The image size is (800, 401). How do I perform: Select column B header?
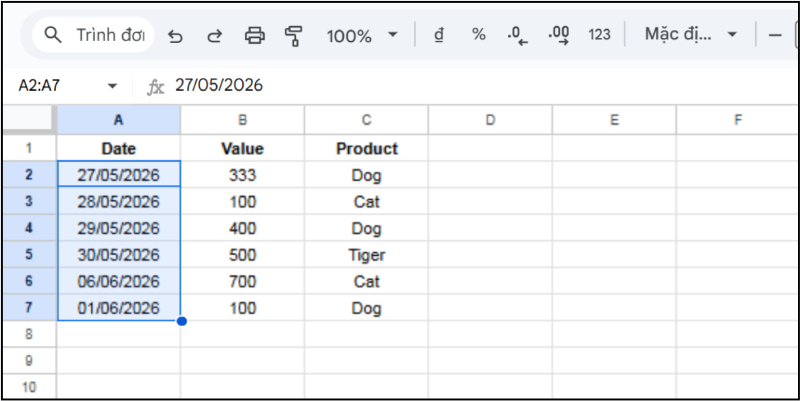pyautogui.click(x=242, y=120)
